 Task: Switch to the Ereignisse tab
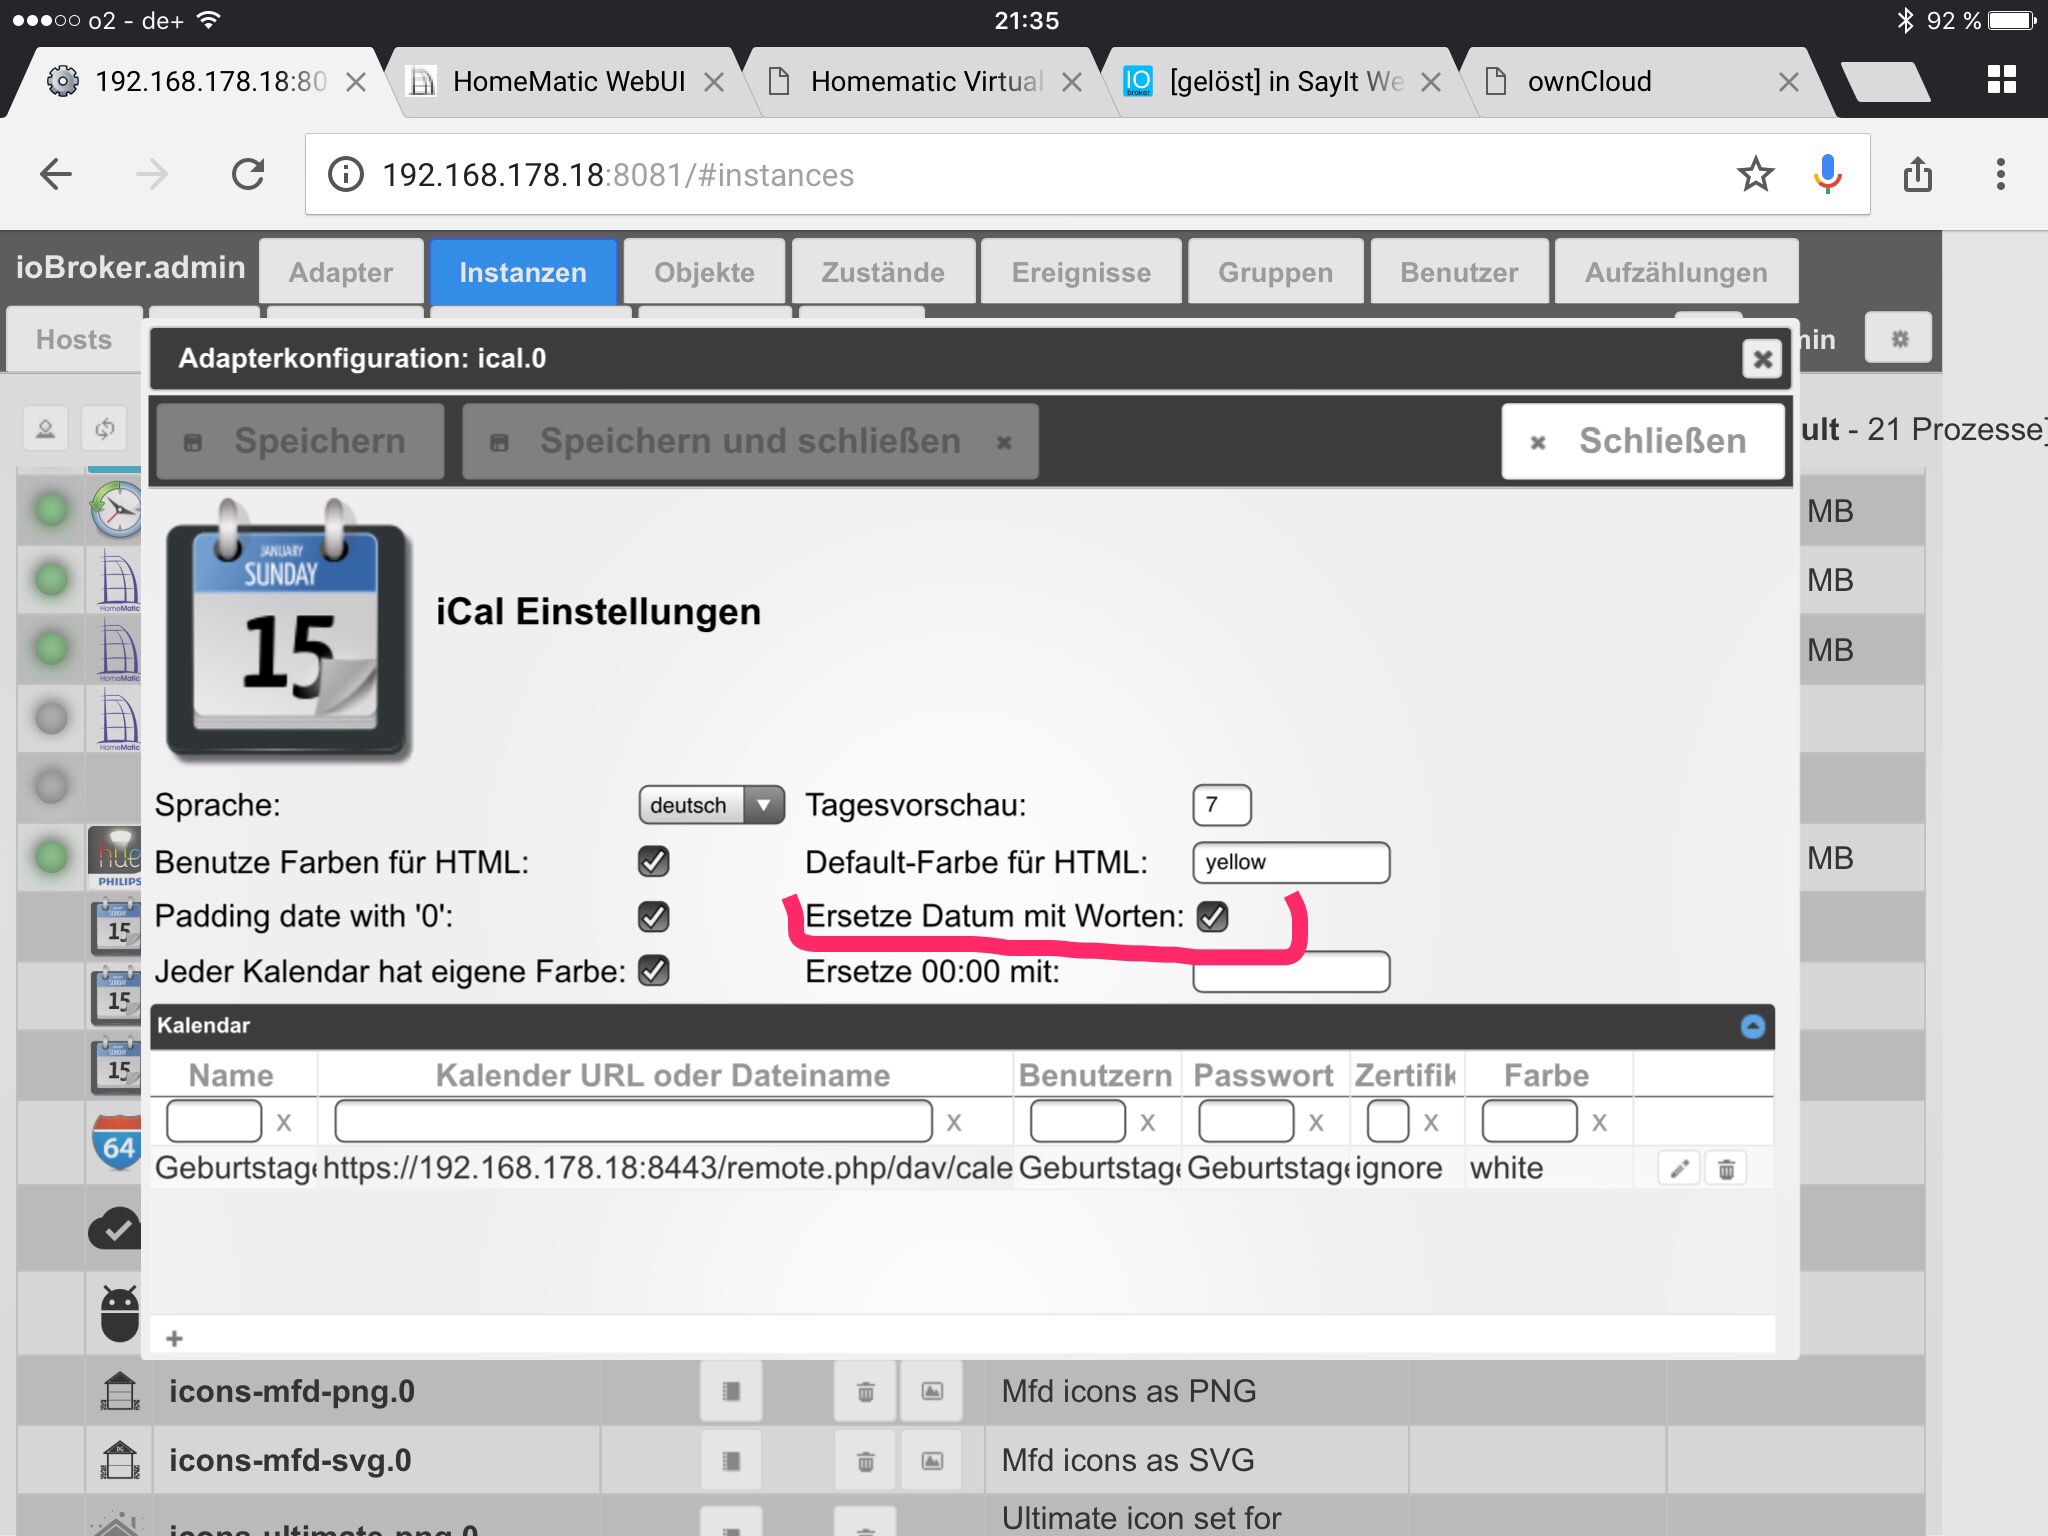1081,272
